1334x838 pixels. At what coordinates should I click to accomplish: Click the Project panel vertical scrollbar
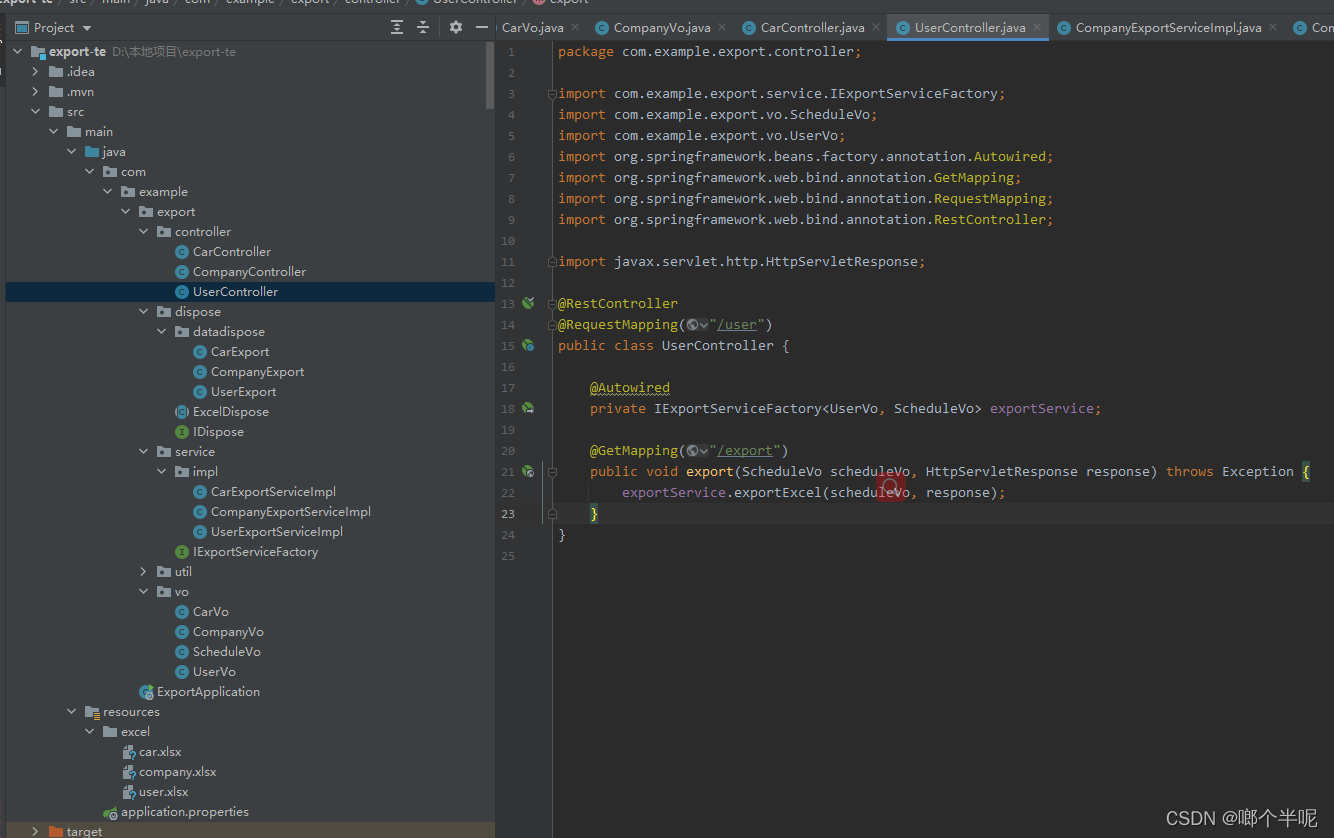click(x=490, y=76)
